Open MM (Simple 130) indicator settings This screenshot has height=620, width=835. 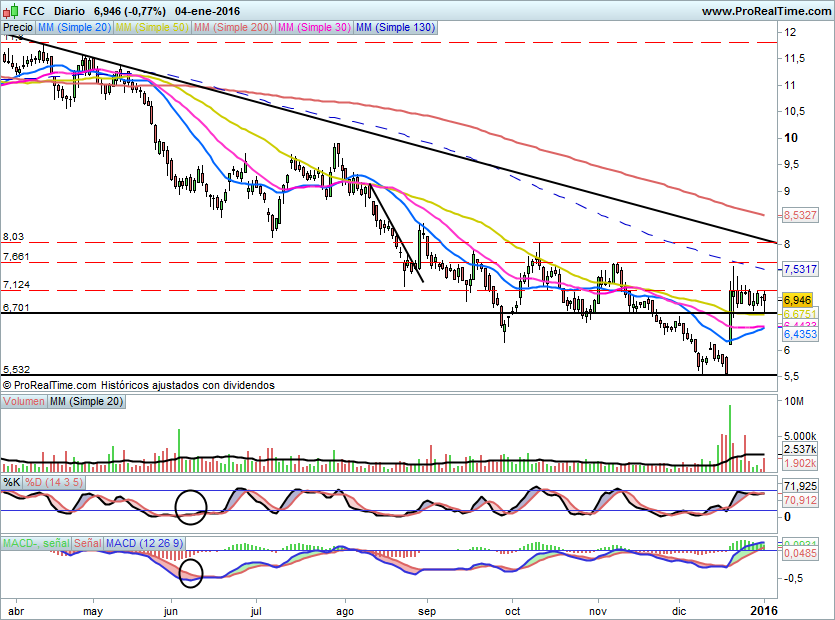coord(395,28)
